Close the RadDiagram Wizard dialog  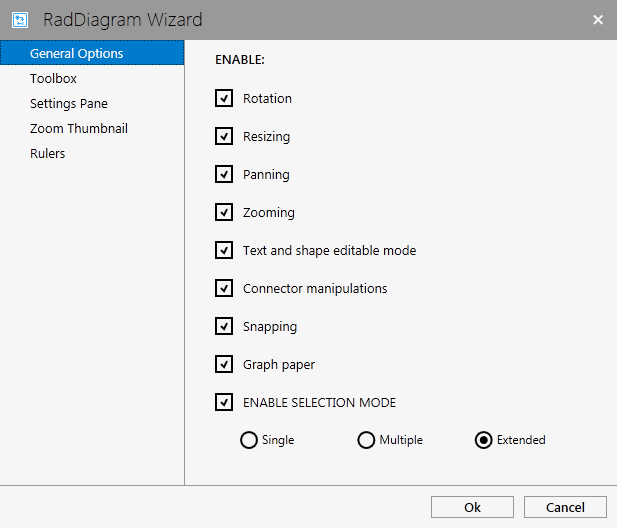pyautogui.click(x=597, y=19)
